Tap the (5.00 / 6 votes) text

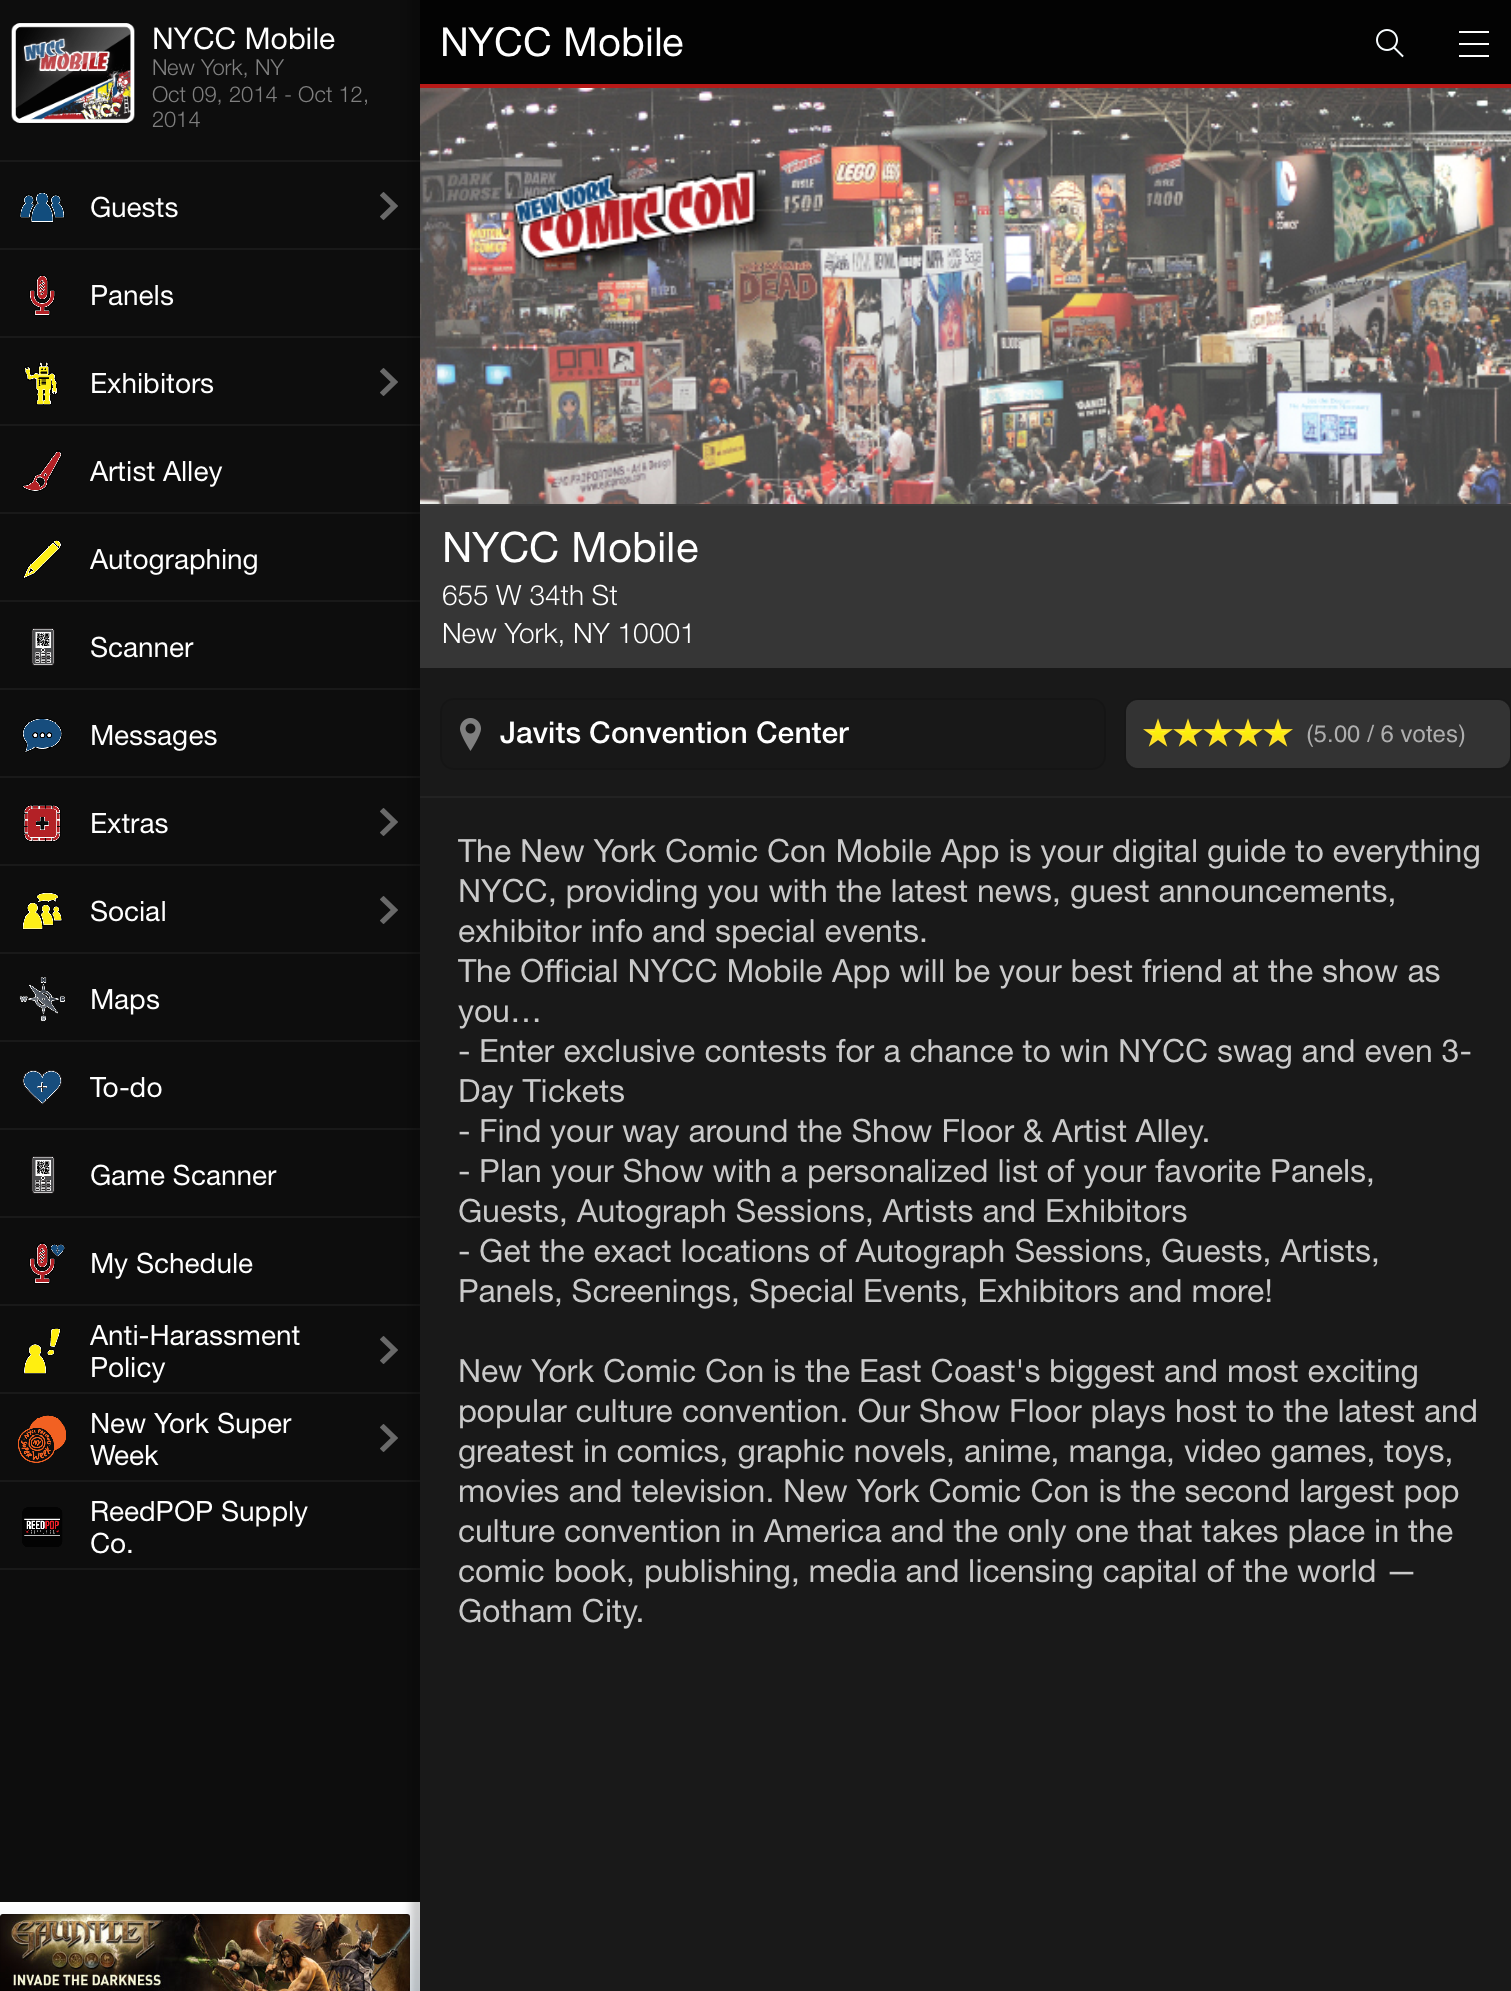1385,734
